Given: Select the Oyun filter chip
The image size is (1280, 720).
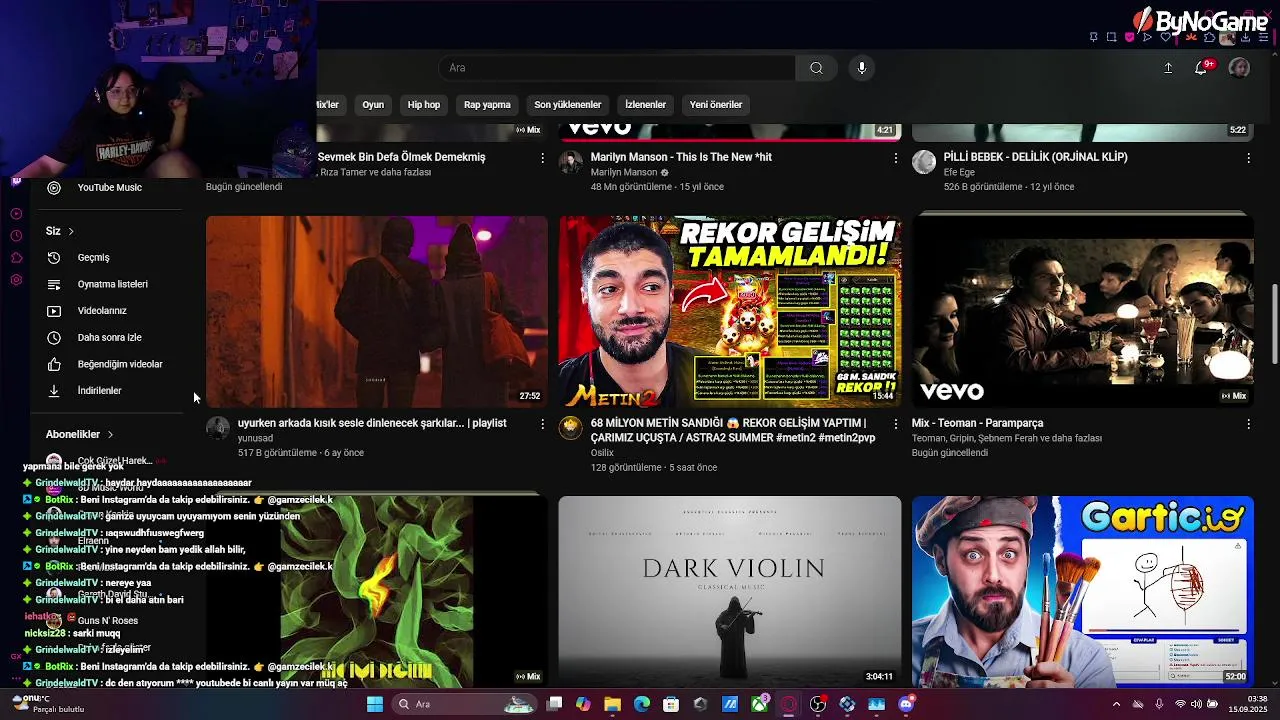Looking at the screenshot, I should (373, 104).
